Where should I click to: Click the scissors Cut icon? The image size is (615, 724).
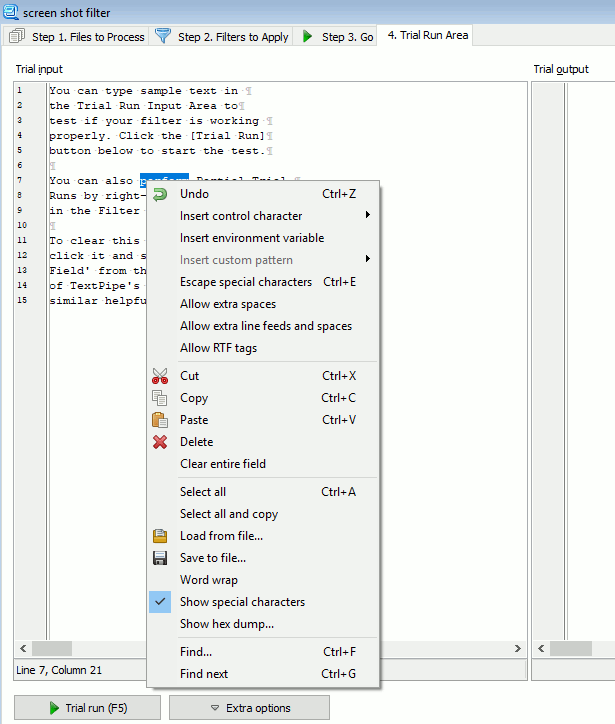tap(160, 376)
